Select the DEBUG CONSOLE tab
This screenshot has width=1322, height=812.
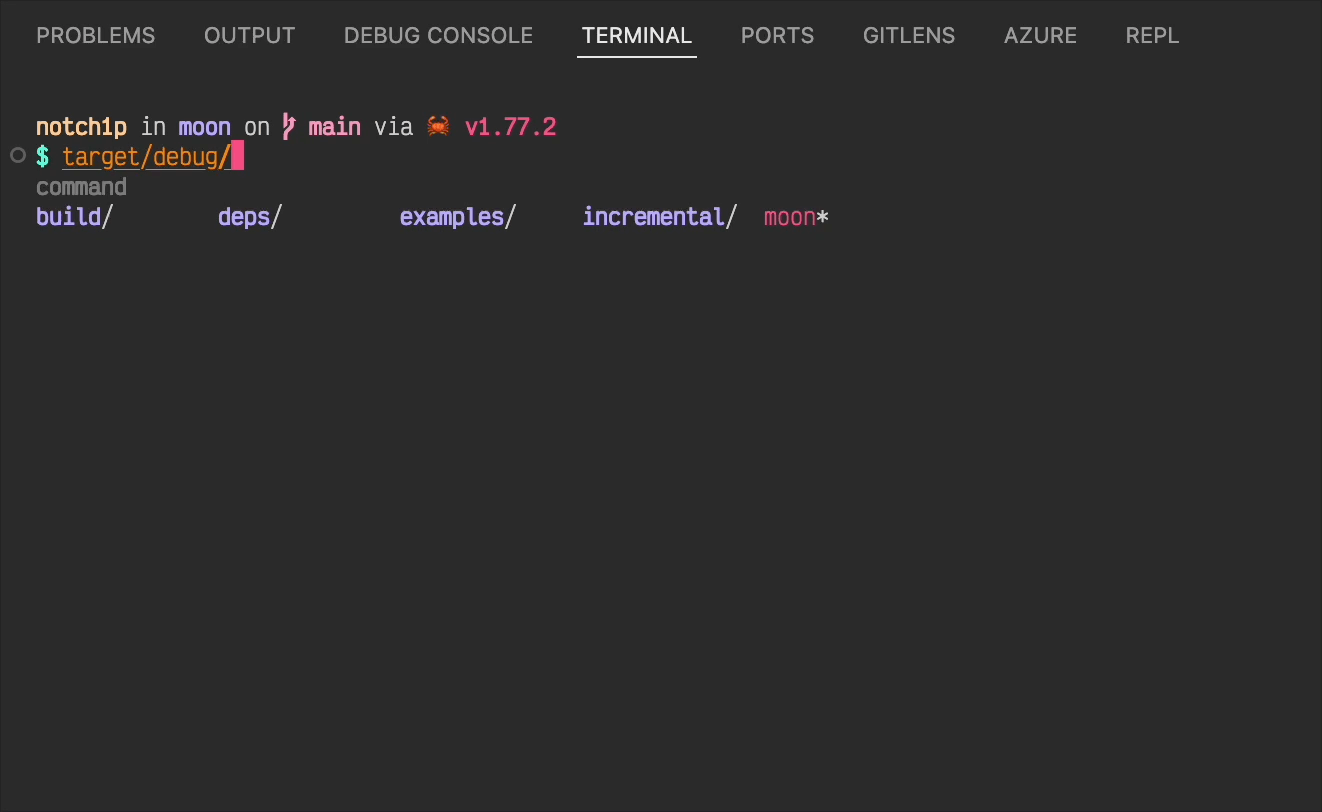(438, 36)
